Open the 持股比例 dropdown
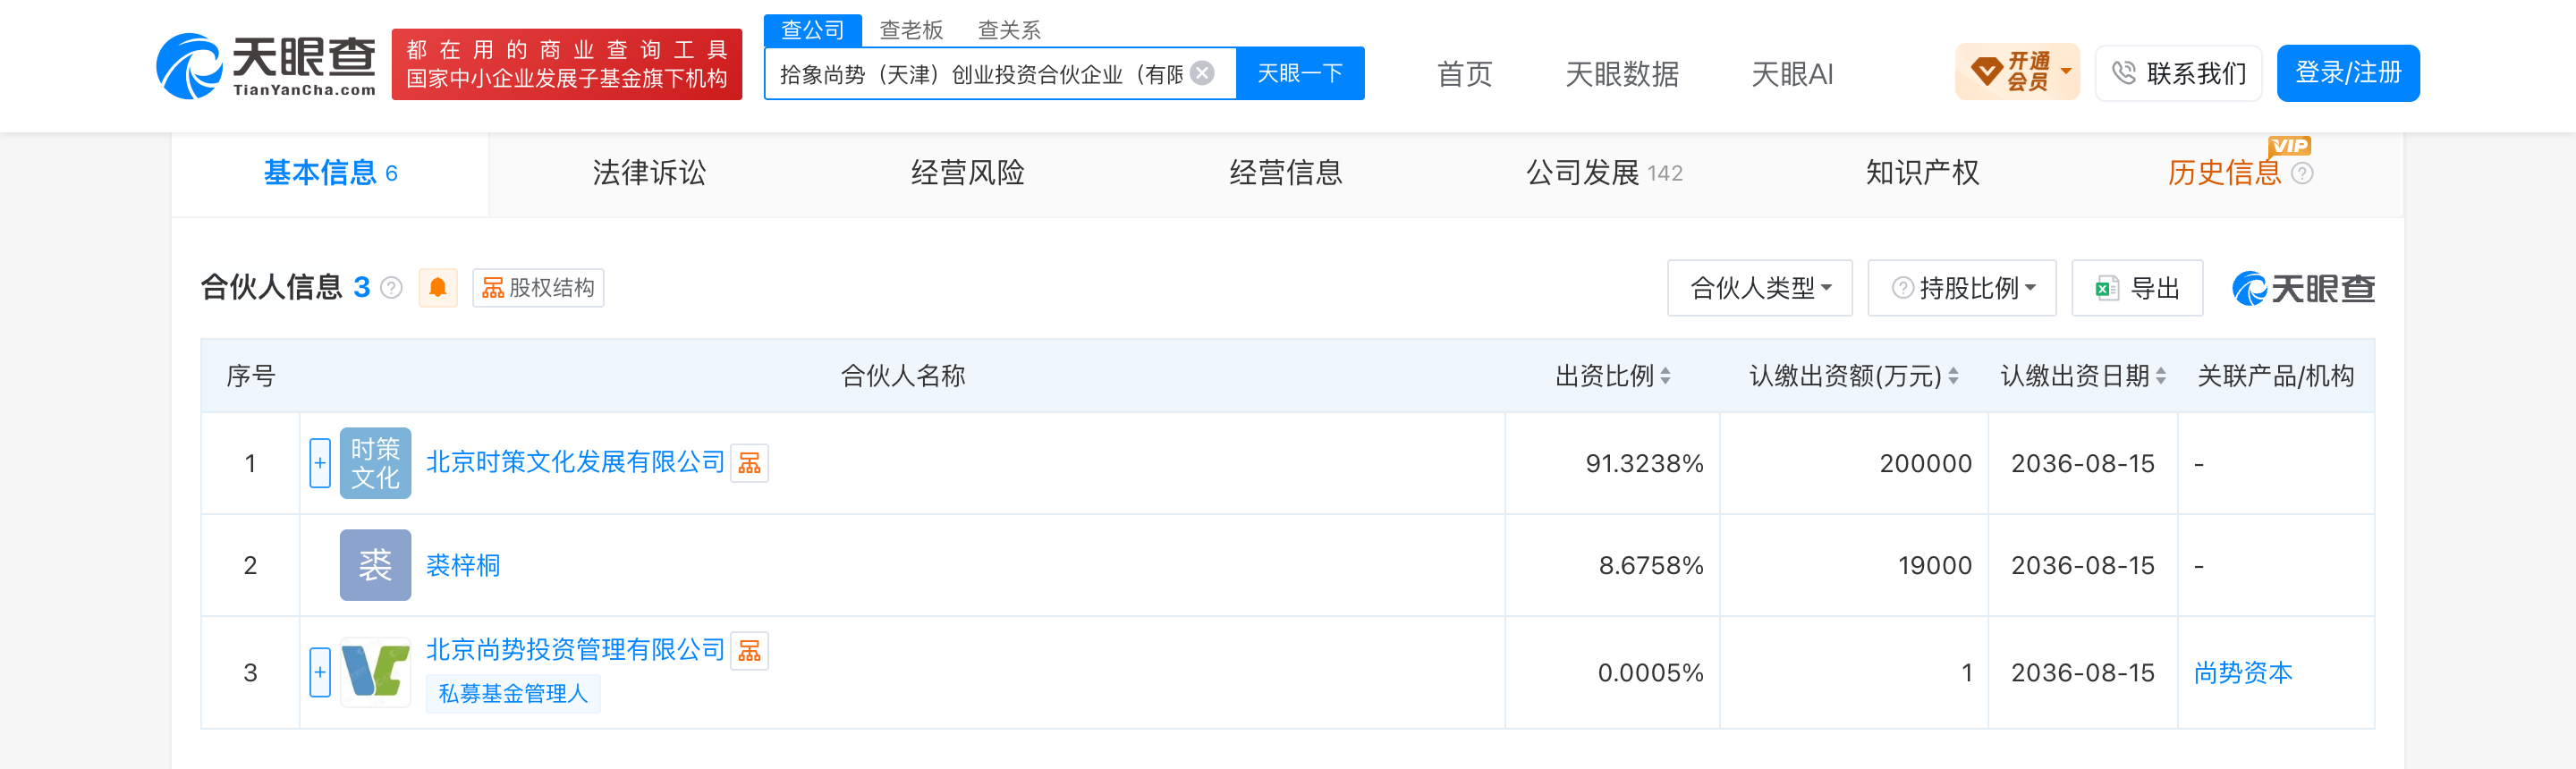 click(x=1961, y=288)
